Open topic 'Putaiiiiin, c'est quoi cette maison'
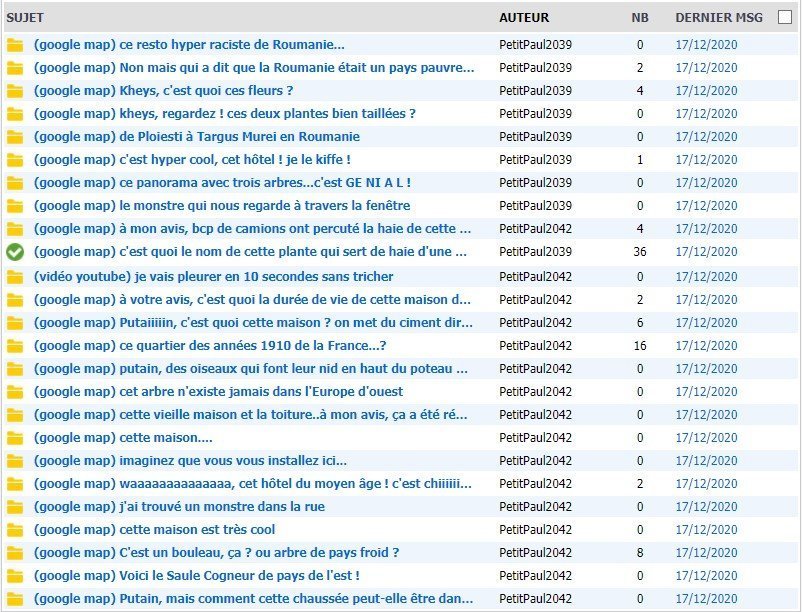Image resolution: width=802 pixels, height=612 pixels. coord(253,323)
